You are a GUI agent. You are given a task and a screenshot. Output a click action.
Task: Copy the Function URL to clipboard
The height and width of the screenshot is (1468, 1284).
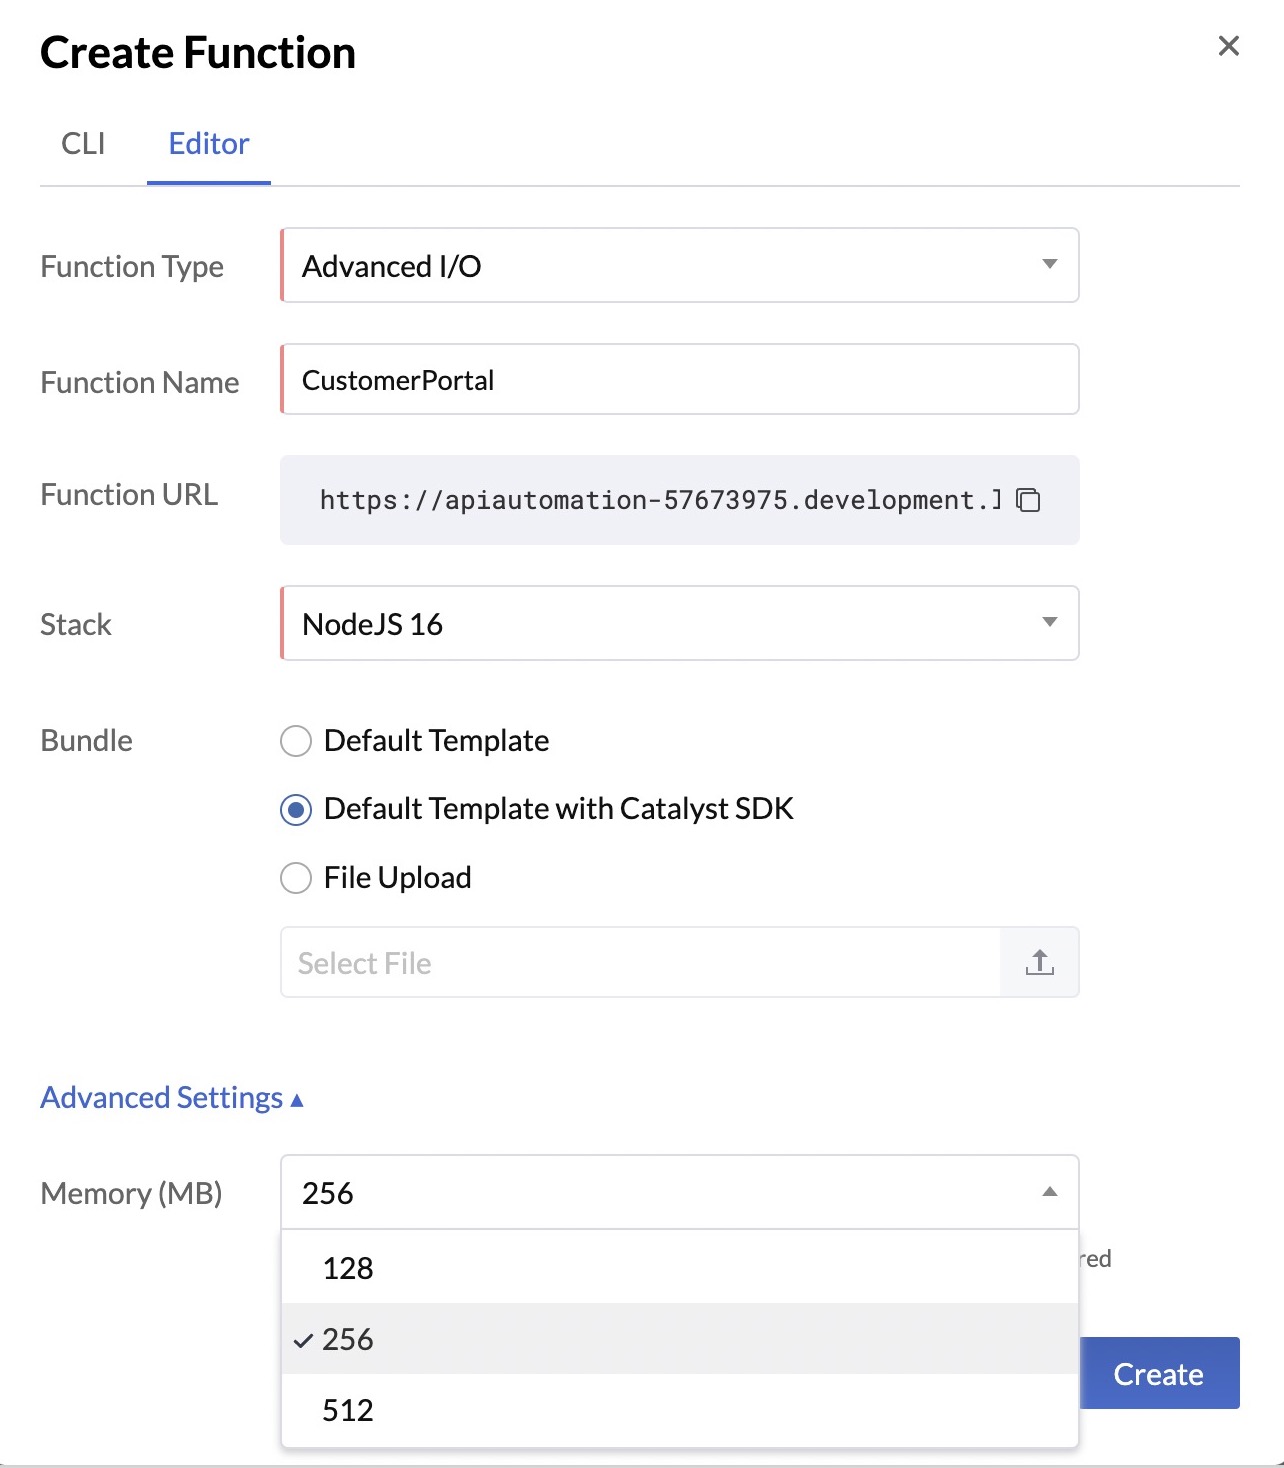point(1028,500)
